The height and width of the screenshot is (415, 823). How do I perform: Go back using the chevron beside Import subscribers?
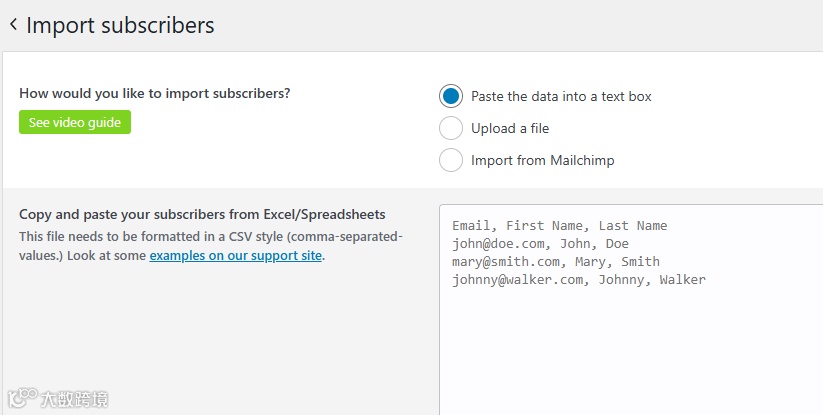click(x=13, y=25)
